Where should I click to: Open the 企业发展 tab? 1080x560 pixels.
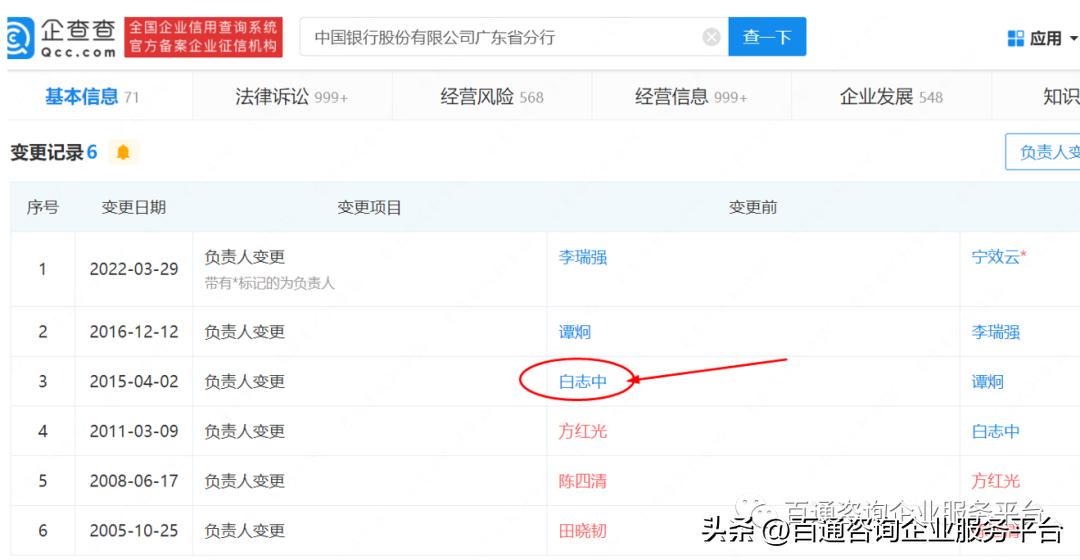click(x=891, y=97)
